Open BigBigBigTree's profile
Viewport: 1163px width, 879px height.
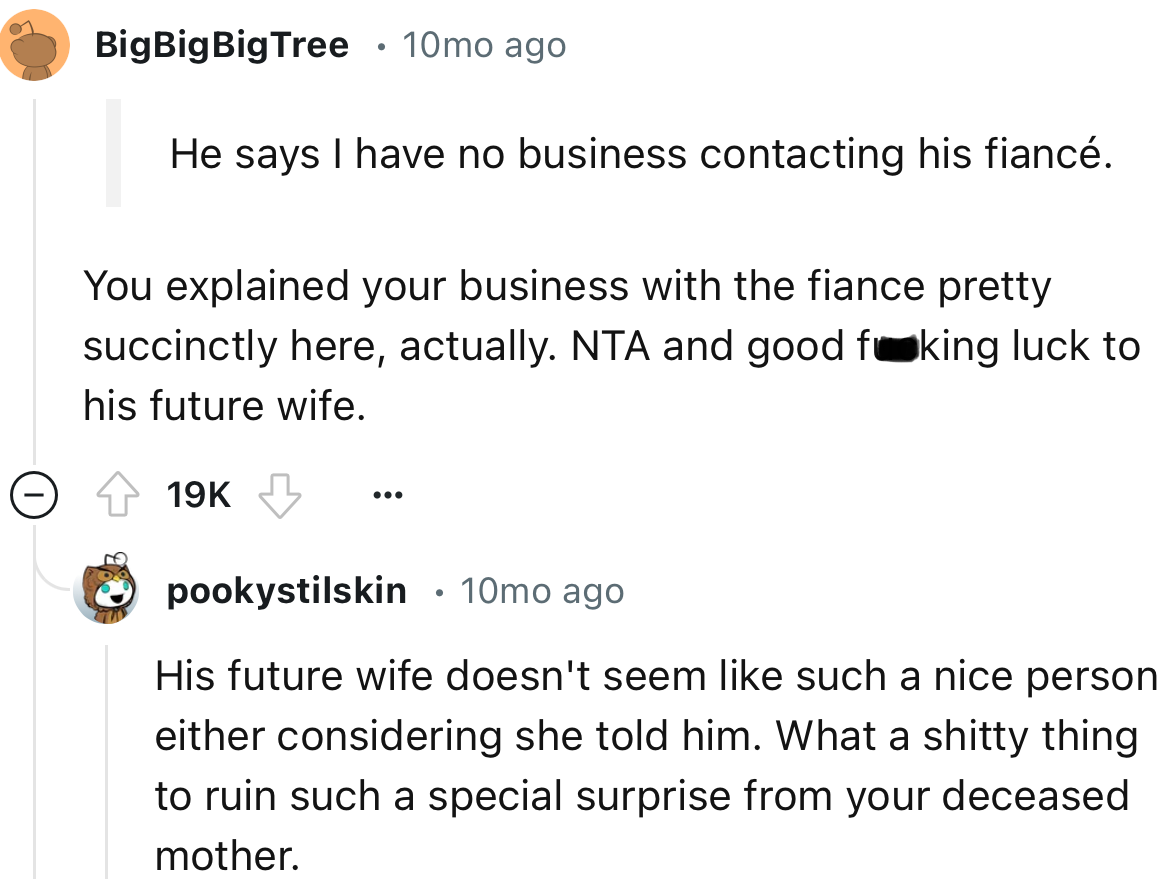click(x=222, y=44)
